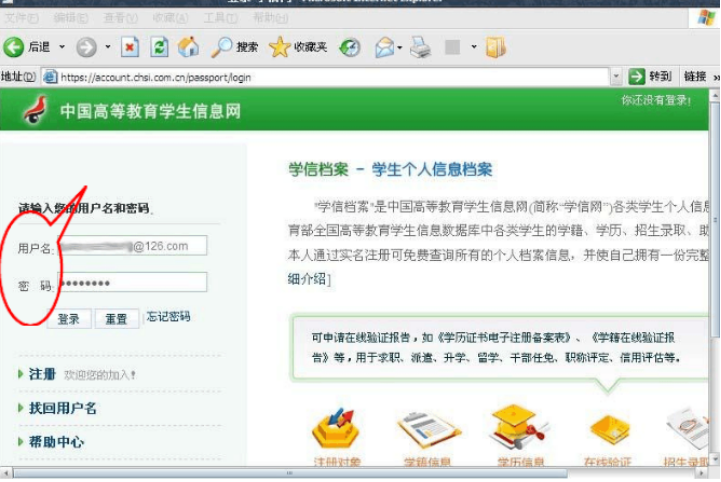
Task: Click the 欢迎您的加入! text
Action: pyautogui.click(x=100, y=375)
